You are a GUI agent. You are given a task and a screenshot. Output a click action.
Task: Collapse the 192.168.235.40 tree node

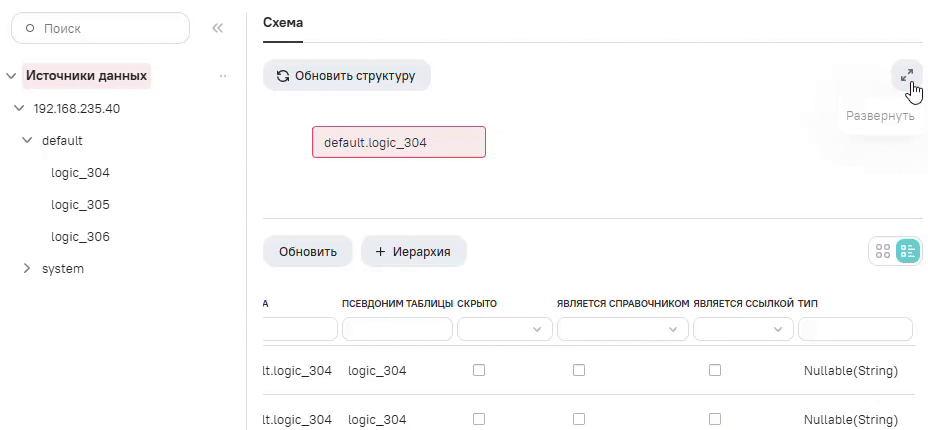tap(19, 109)
